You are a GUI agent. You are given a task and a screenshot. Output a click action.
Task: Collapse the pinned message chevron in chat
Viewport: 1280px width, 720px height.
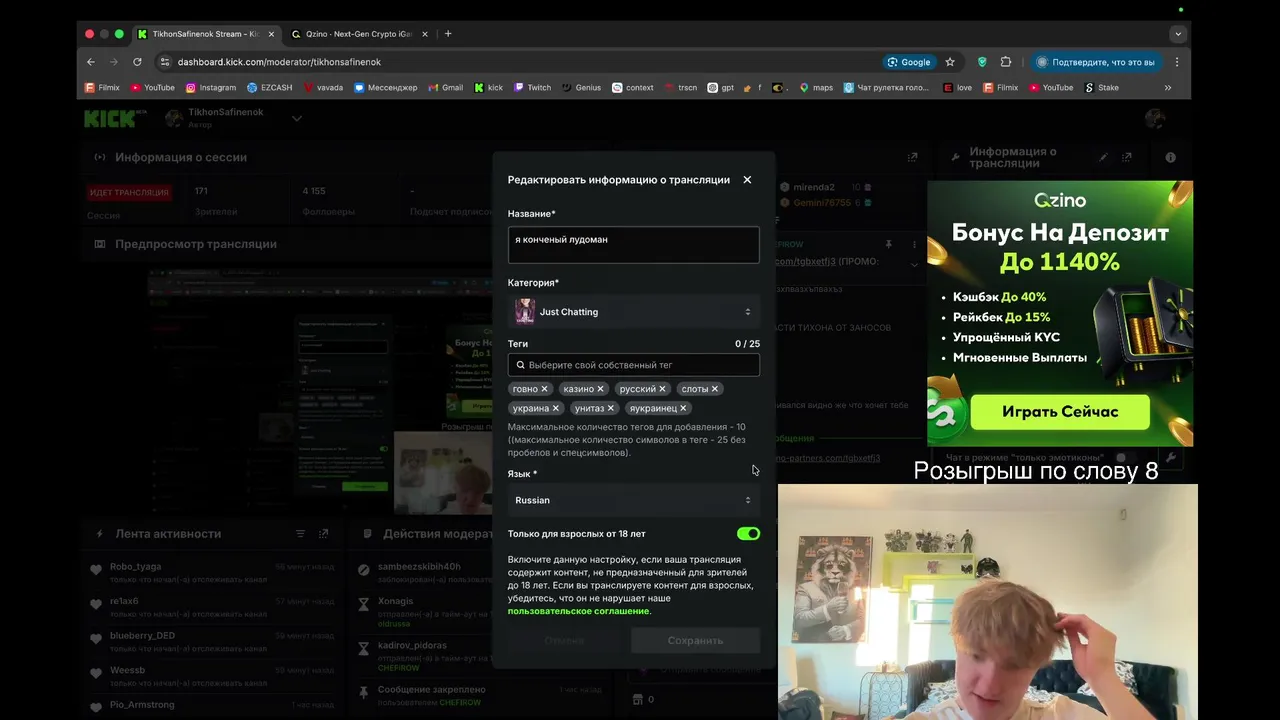(914, 265)
